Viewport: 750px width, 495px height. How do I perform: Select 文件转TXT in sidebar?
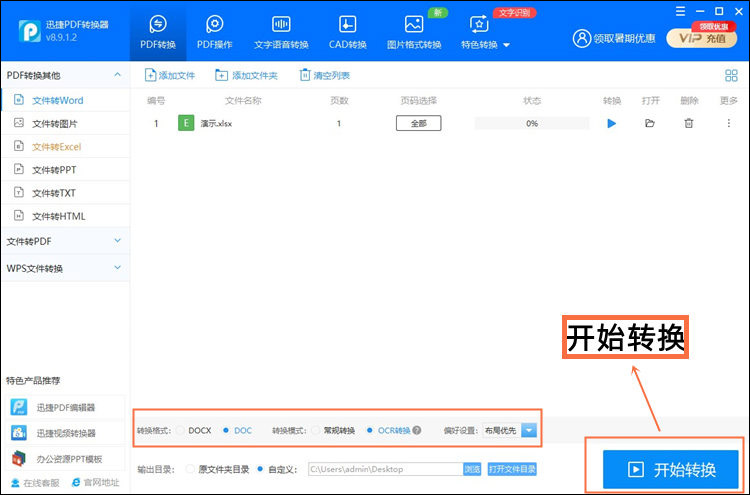(66, 193)
